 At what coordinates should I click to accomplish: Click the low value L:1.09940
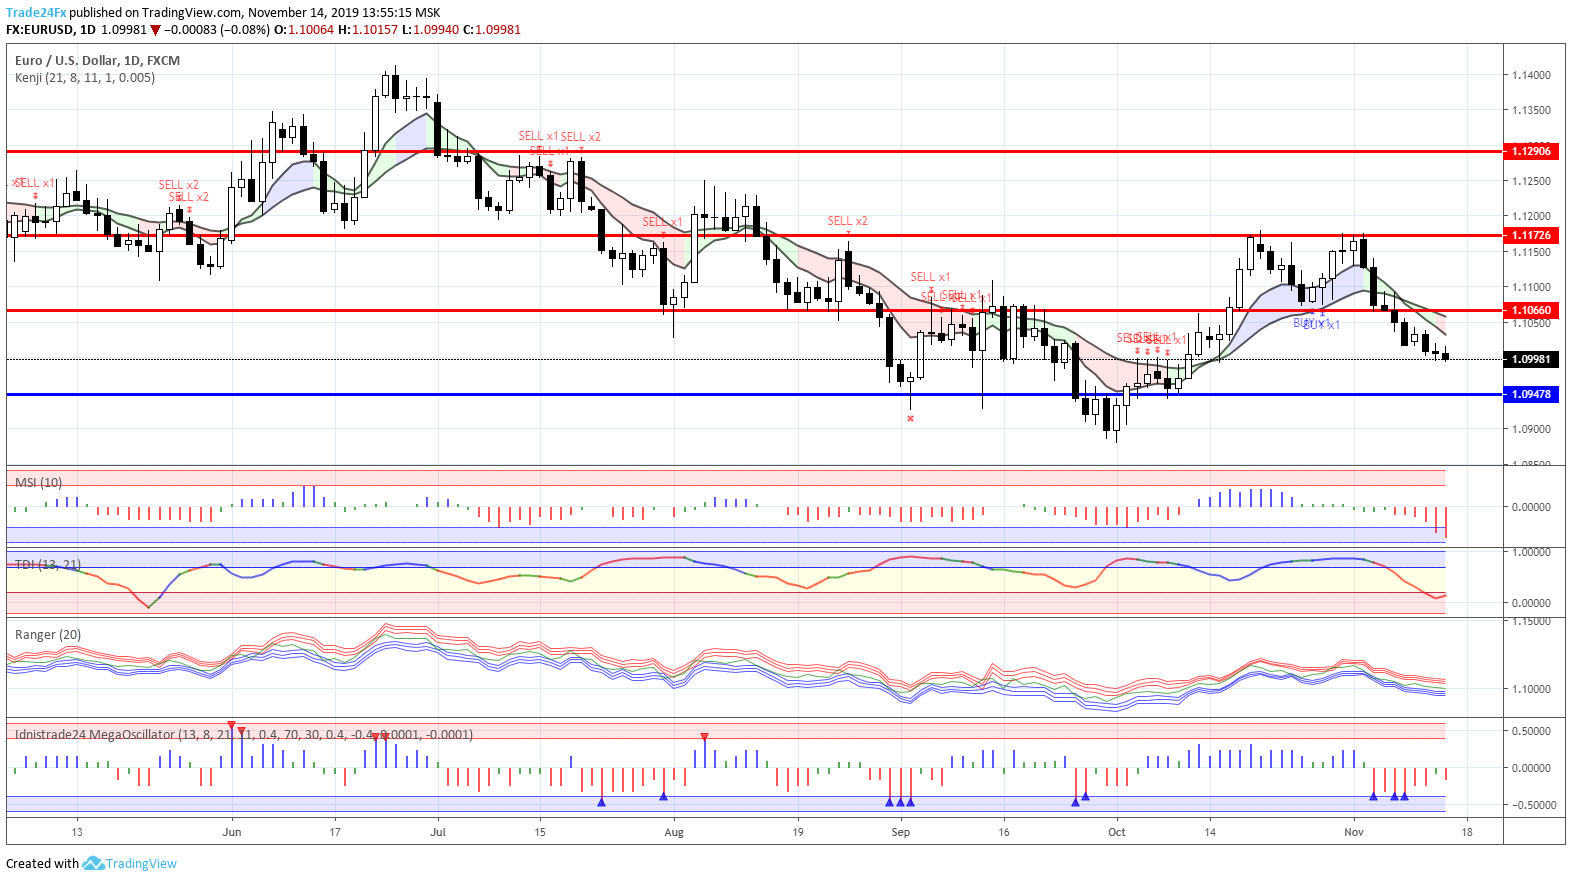pyautogui.click(x=431, y=30)
